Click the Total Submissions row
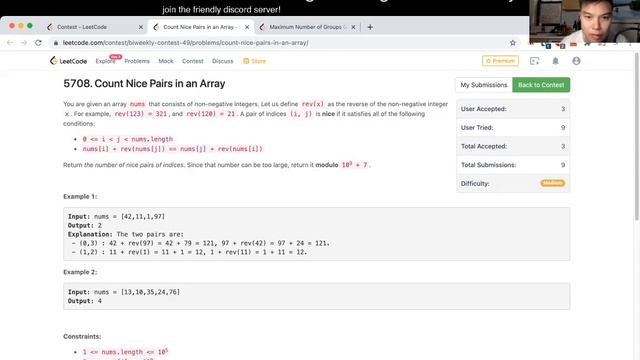The image size is (640, 360). 513,165
